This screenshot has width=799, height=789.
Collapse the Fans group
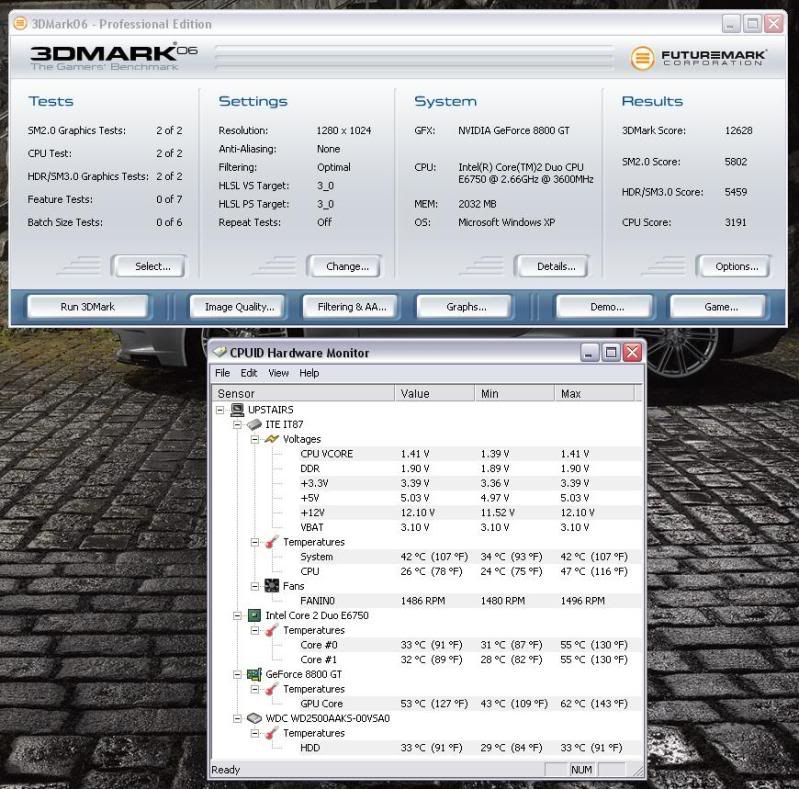click(x=255, y=586)
